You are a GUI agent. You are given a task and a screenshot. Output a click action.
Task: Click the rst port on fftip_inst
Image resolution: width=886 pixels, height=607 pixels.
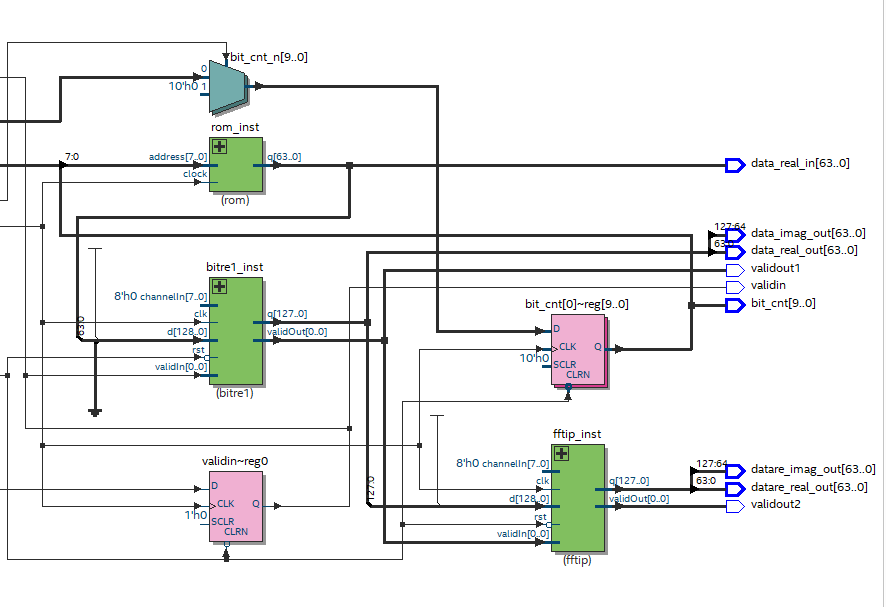[540, 517]
